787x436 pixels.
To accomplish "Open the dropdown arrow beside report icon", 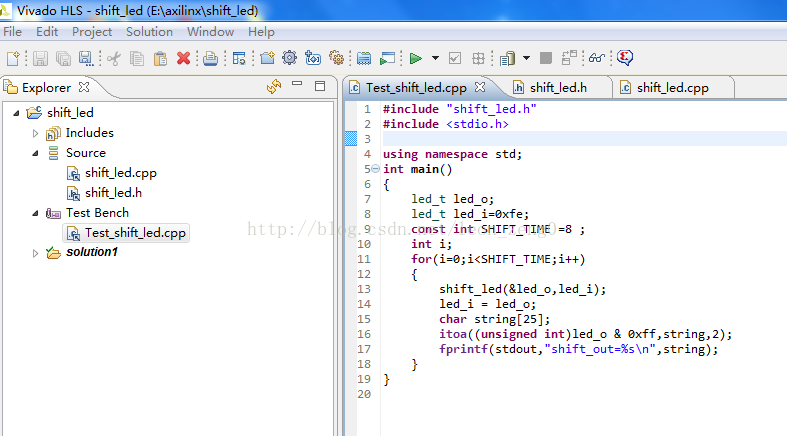I will 526,58.
